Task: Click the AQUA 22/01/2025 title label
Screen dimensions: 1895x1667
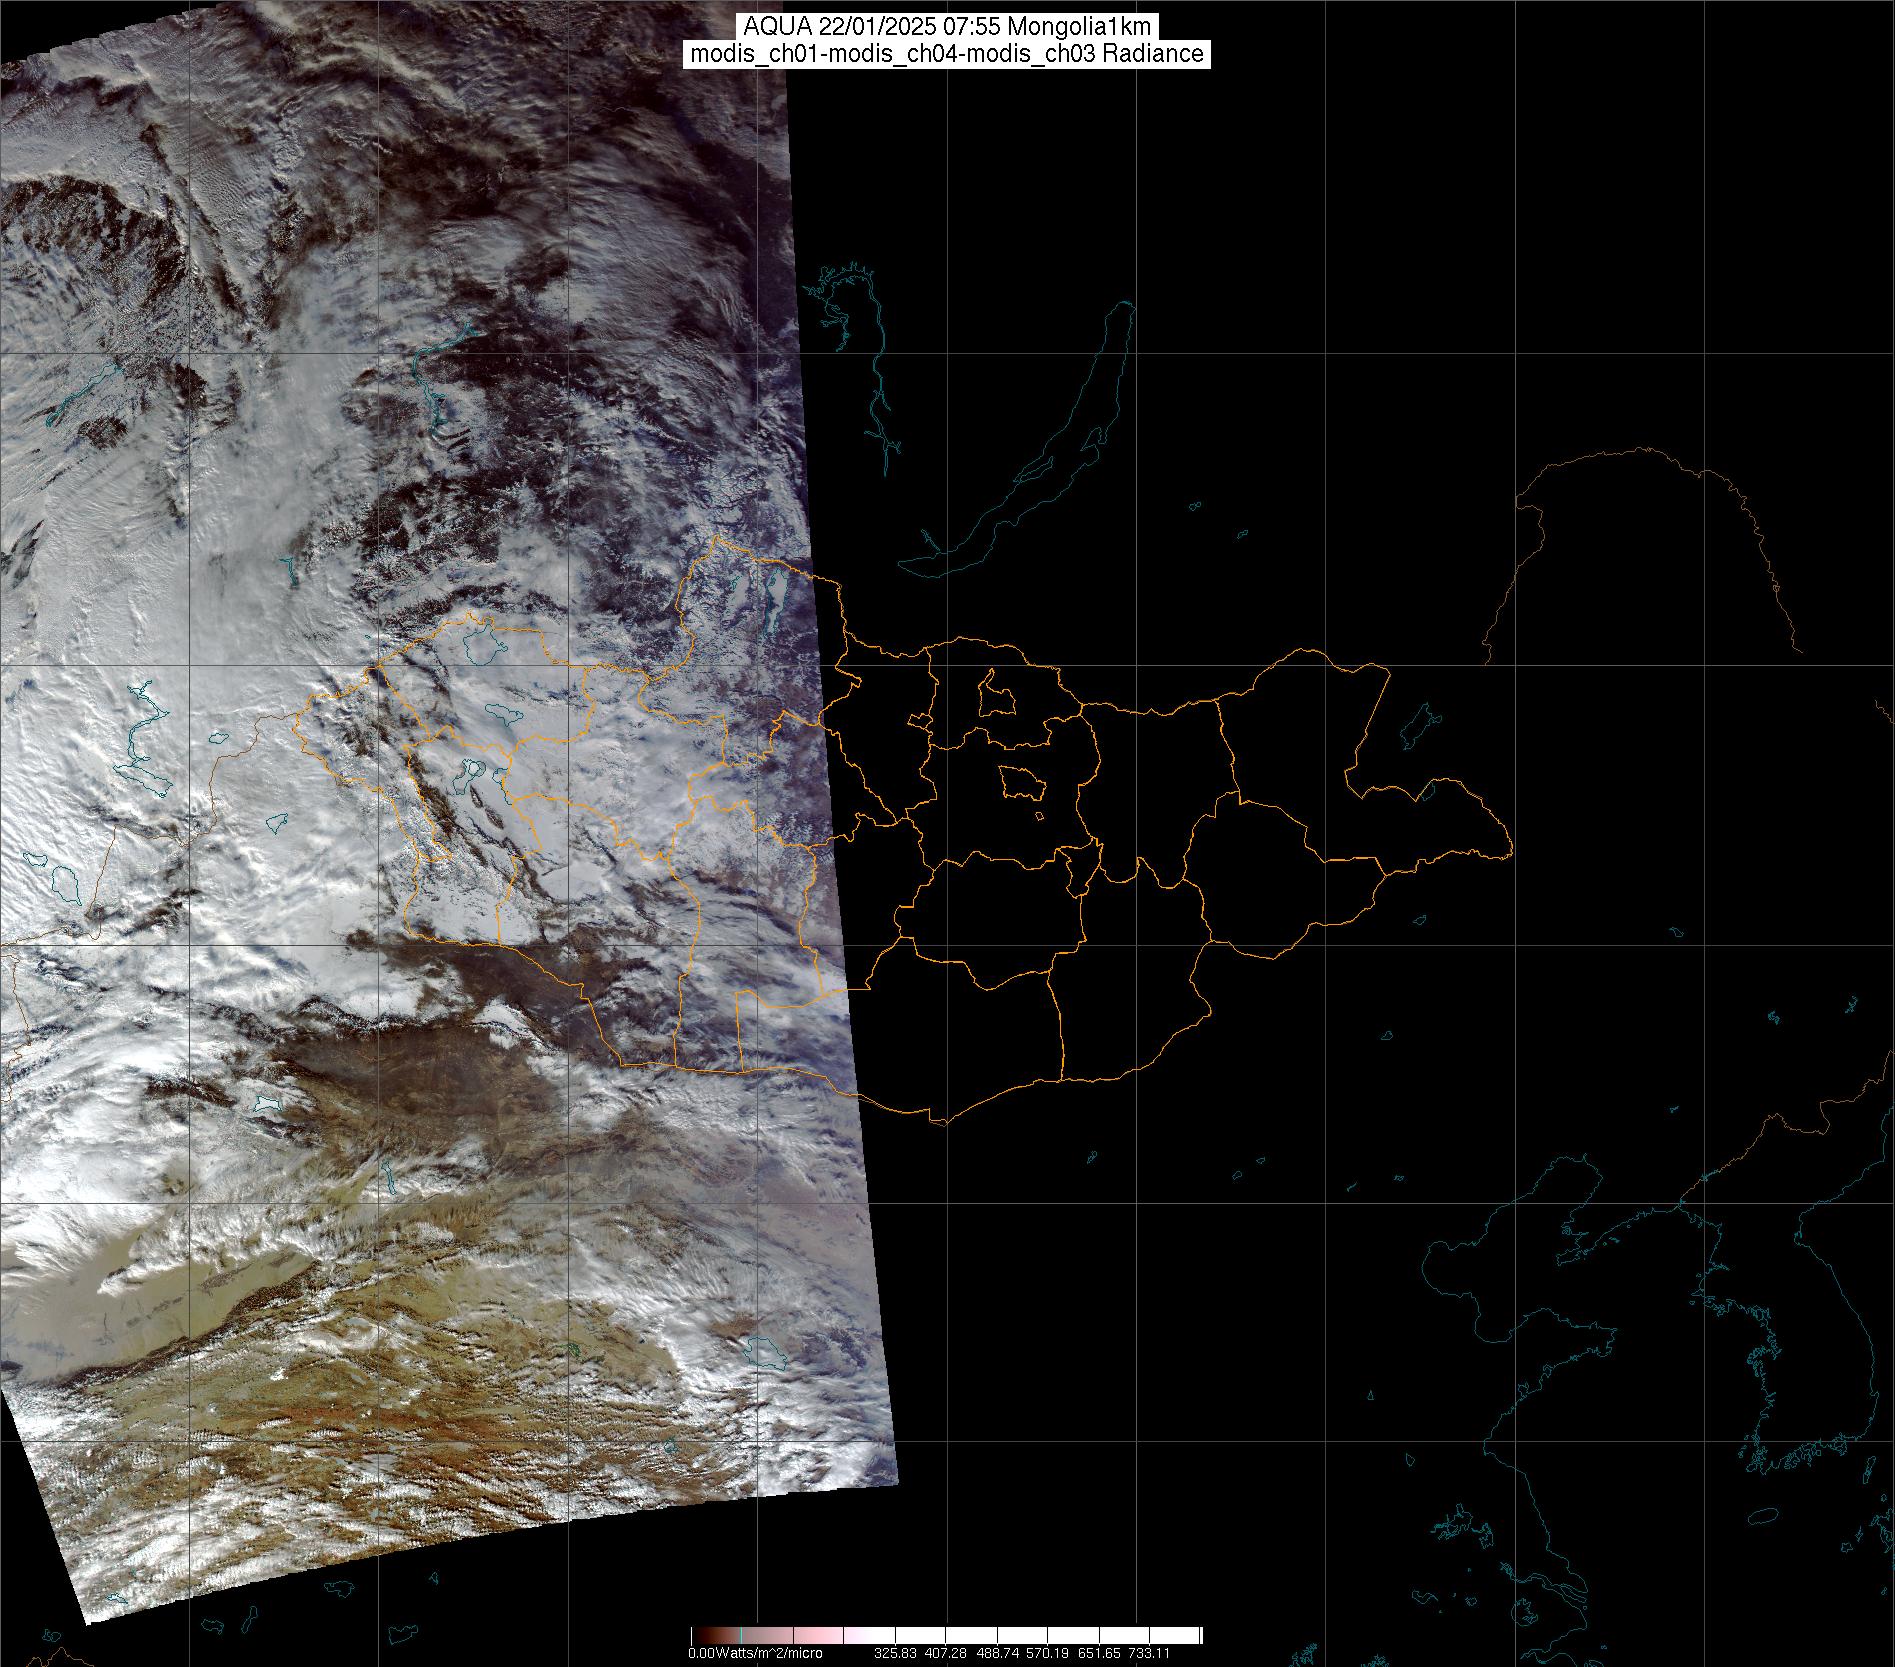Action: (x=947, y=27)
